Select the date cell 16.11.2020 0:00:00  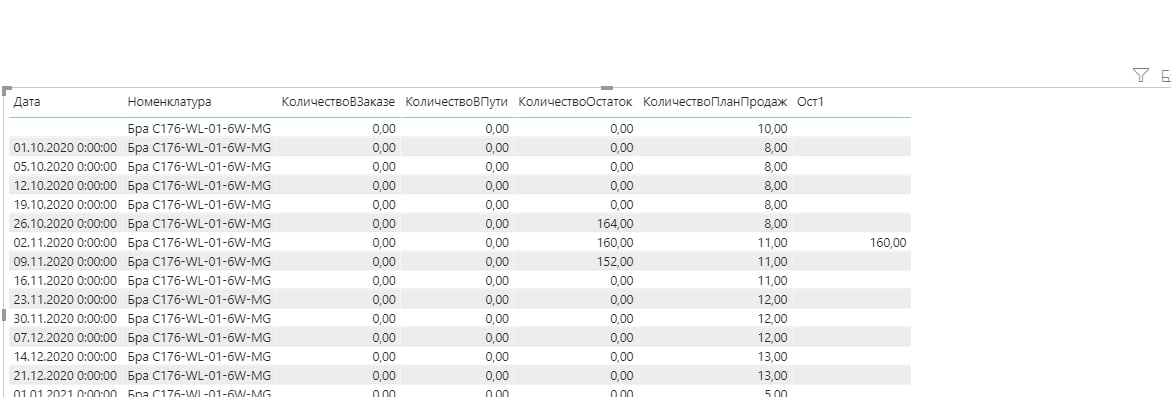(66, 281)
